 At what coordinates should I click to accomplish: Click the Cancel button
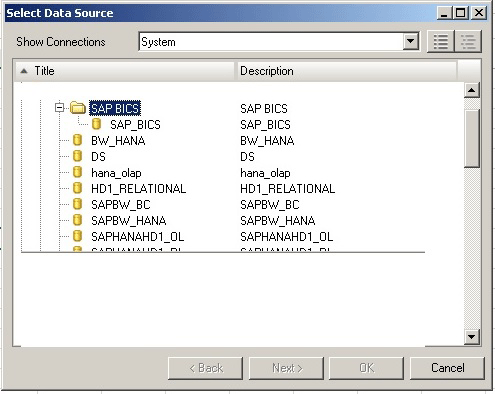447,368
